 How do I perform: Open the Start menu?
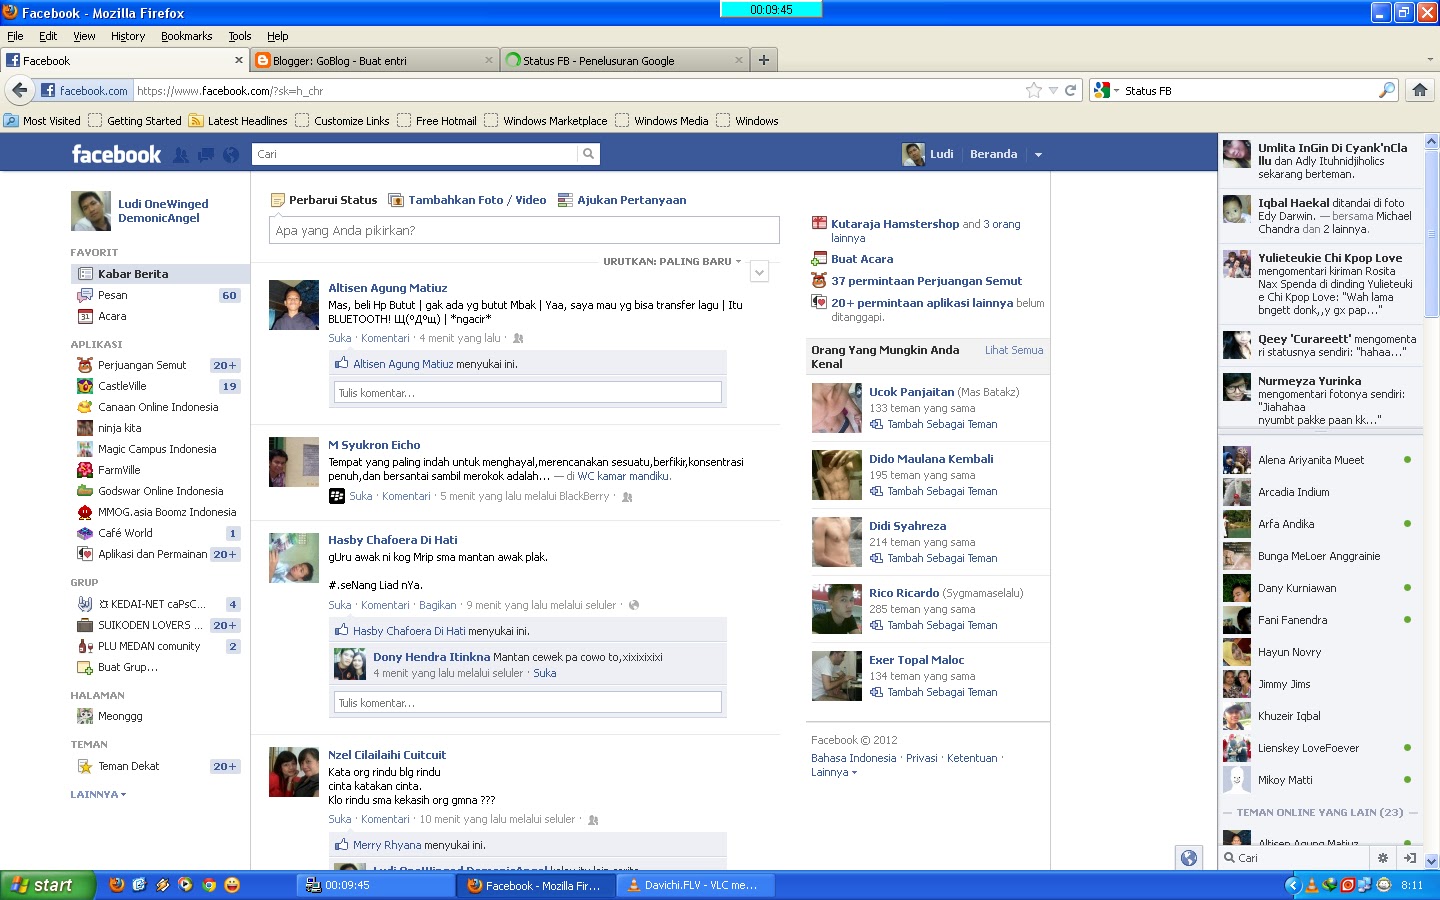click(x=47, y=885)
